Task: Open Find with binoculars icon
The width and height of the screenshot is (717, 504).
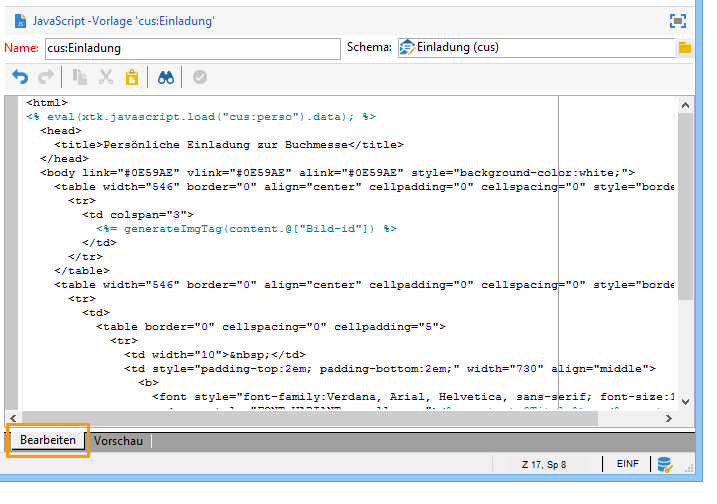Action: [x=166, y=77]
